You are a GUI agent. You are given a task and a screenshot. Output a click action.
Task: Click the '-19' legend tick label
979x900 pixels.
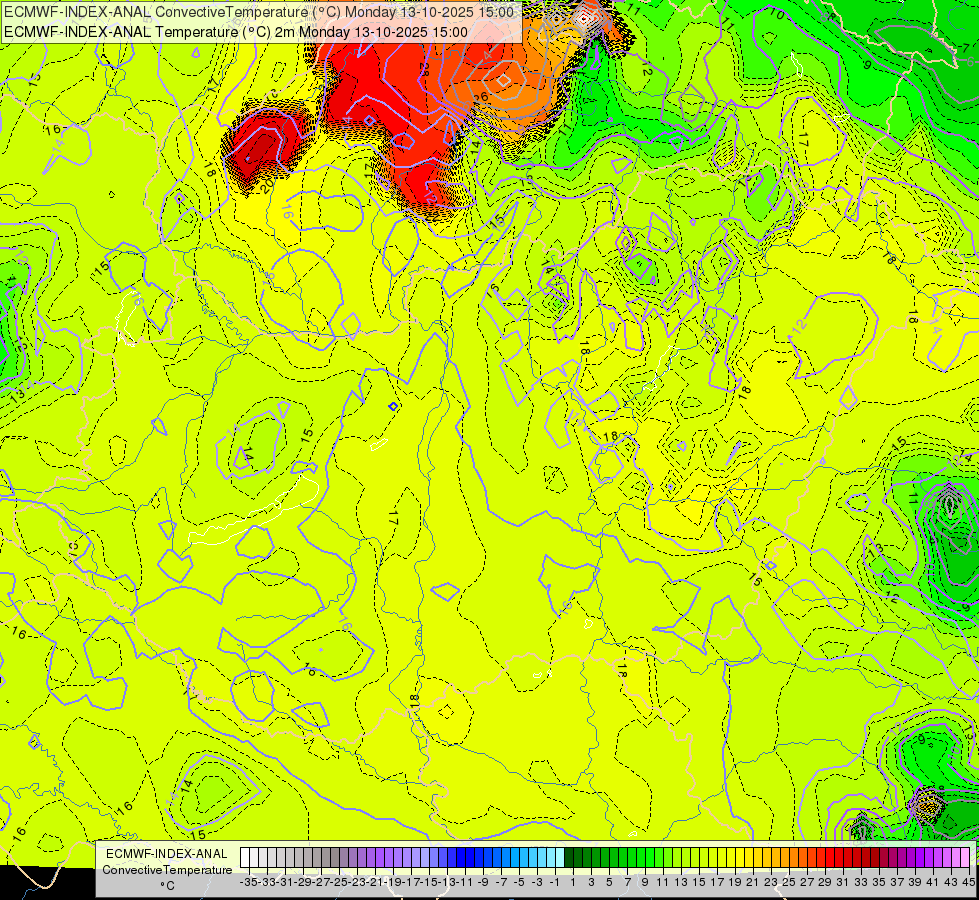coord(393,882)
